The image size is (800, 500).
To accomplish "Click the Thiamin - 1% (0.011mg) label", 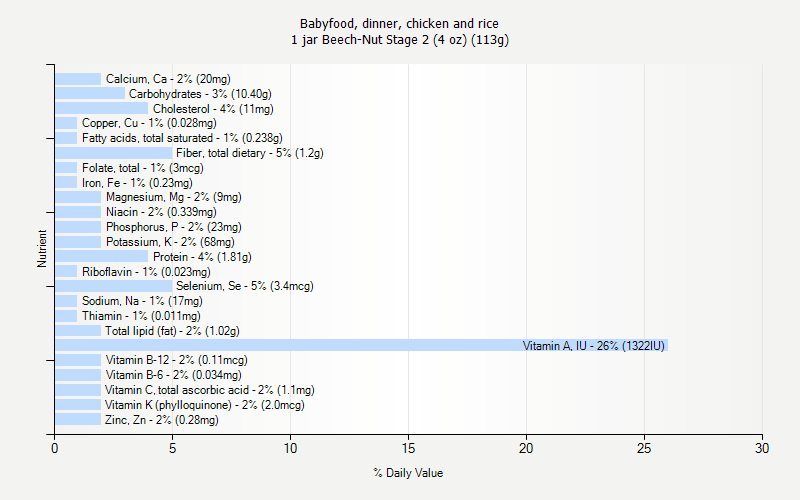I will click(141, 316).
